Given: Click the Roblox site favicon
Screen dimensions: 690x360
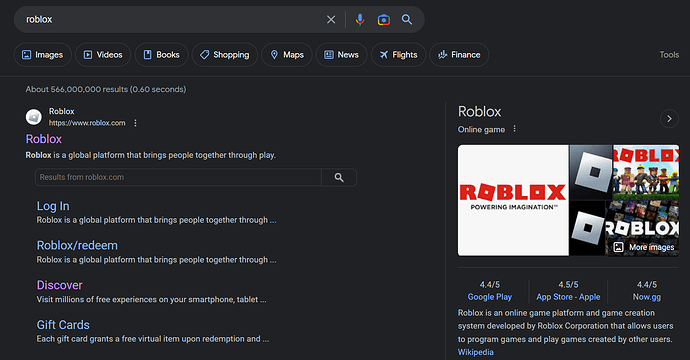Looking at the screenshot, I should tap(34, 117).
